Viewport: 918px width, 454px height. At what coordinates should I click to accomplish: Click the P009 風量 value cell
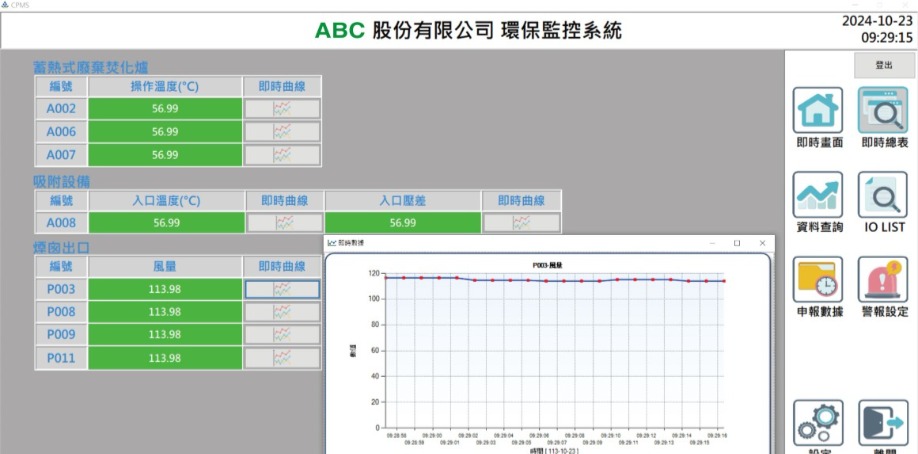pos(165,334)
